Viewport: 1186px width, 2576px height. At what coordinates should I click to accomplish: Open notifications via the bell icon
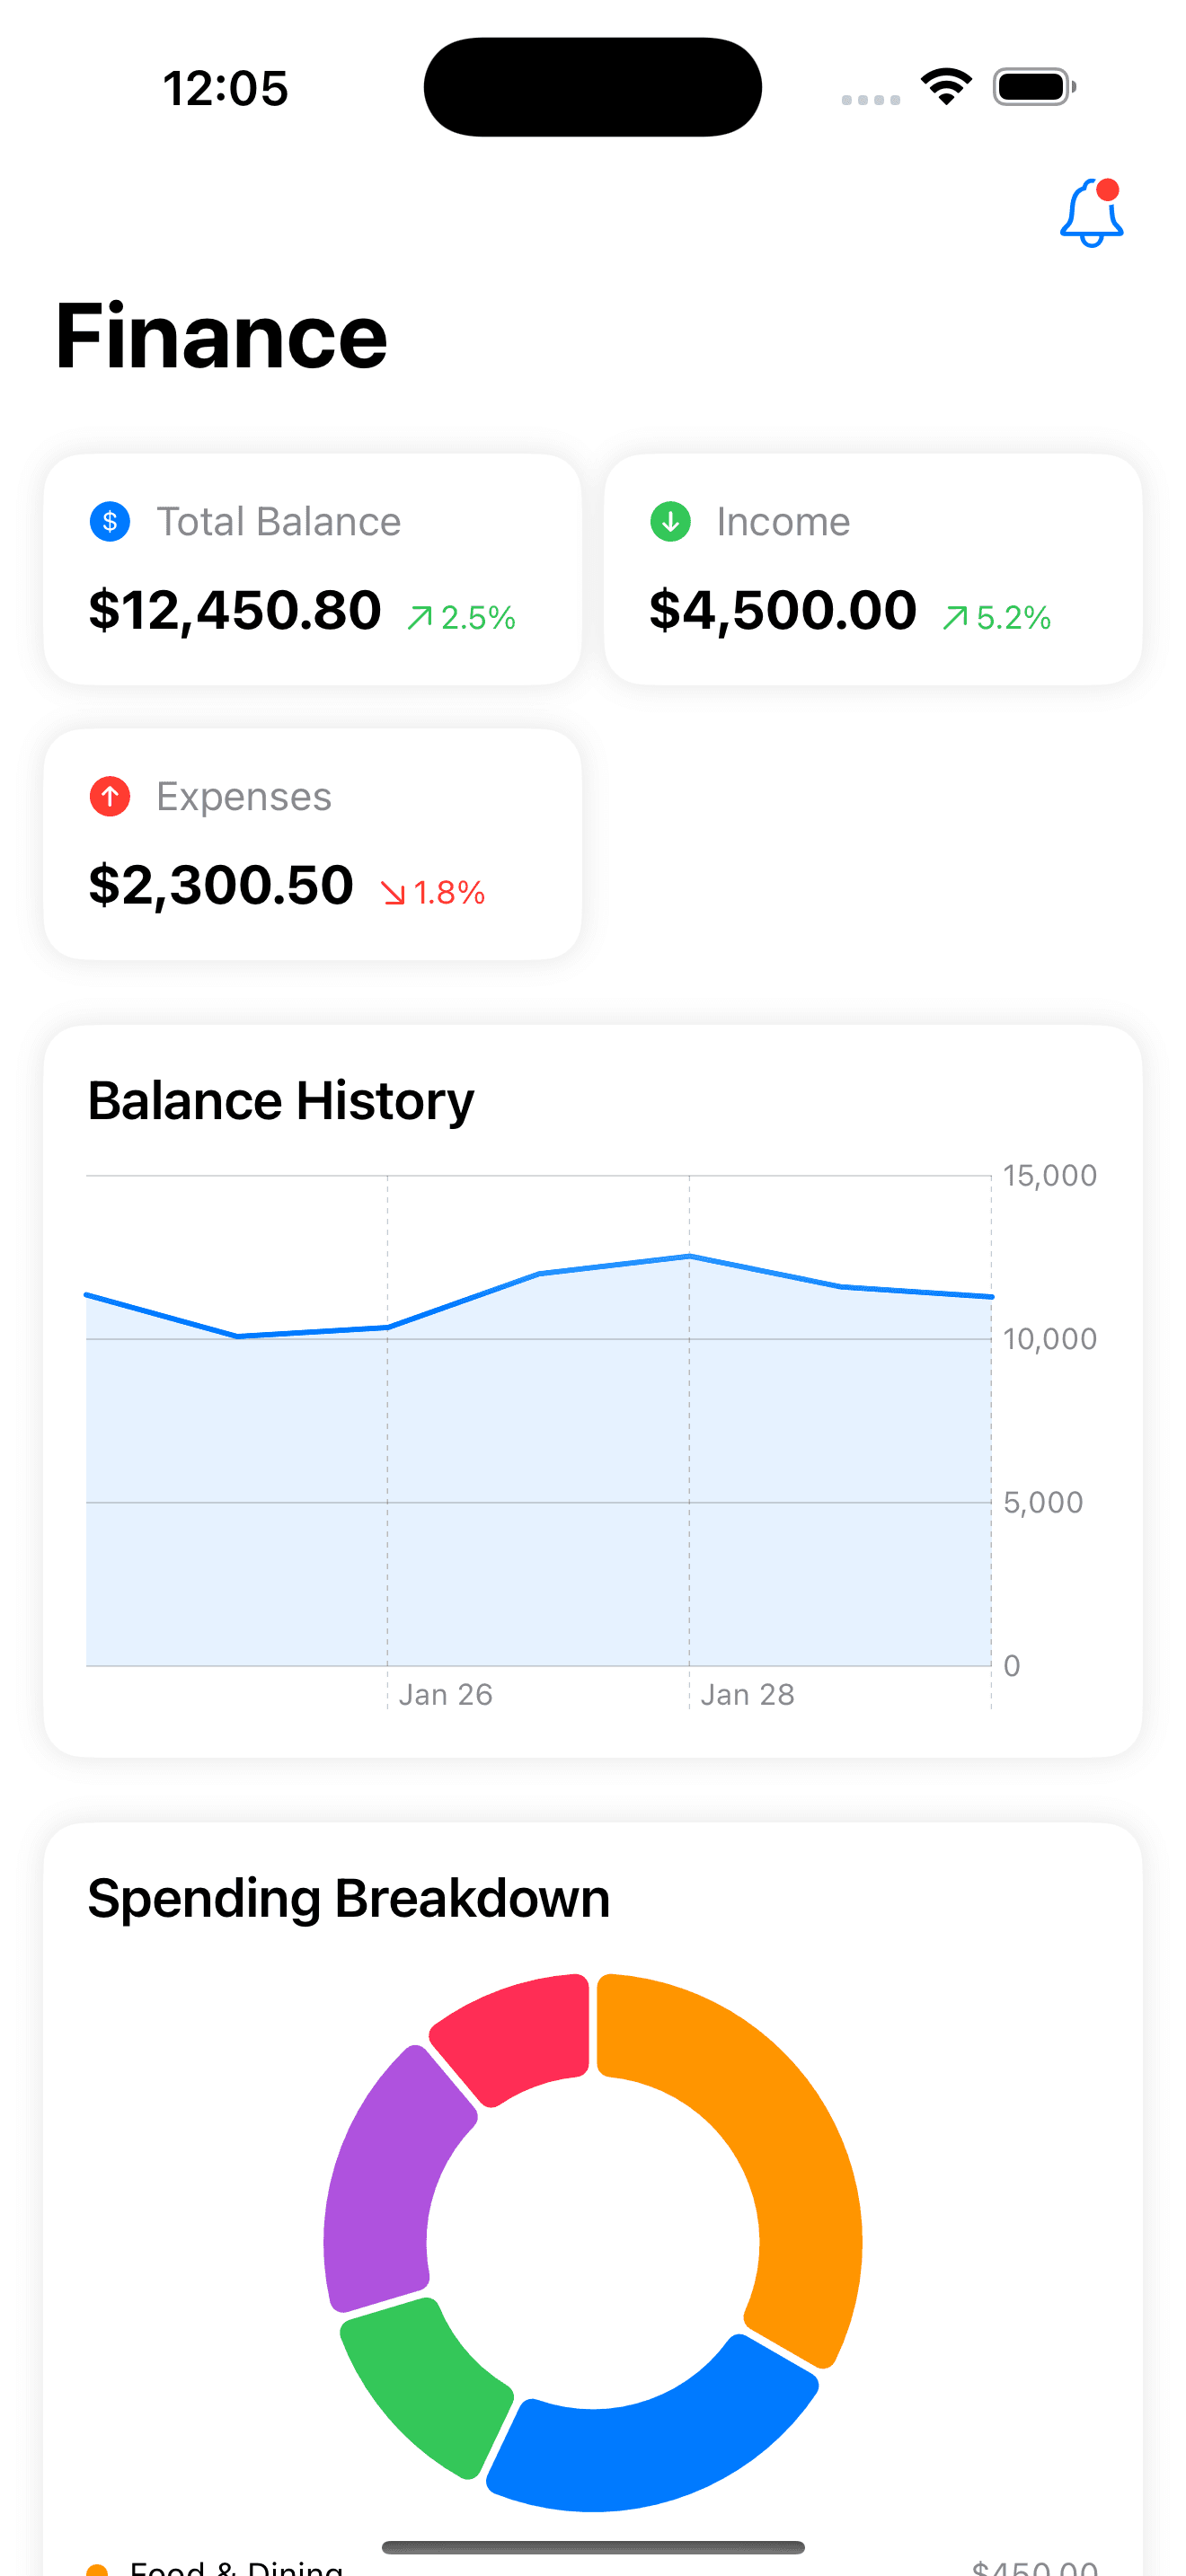(x=1090, y=213)
